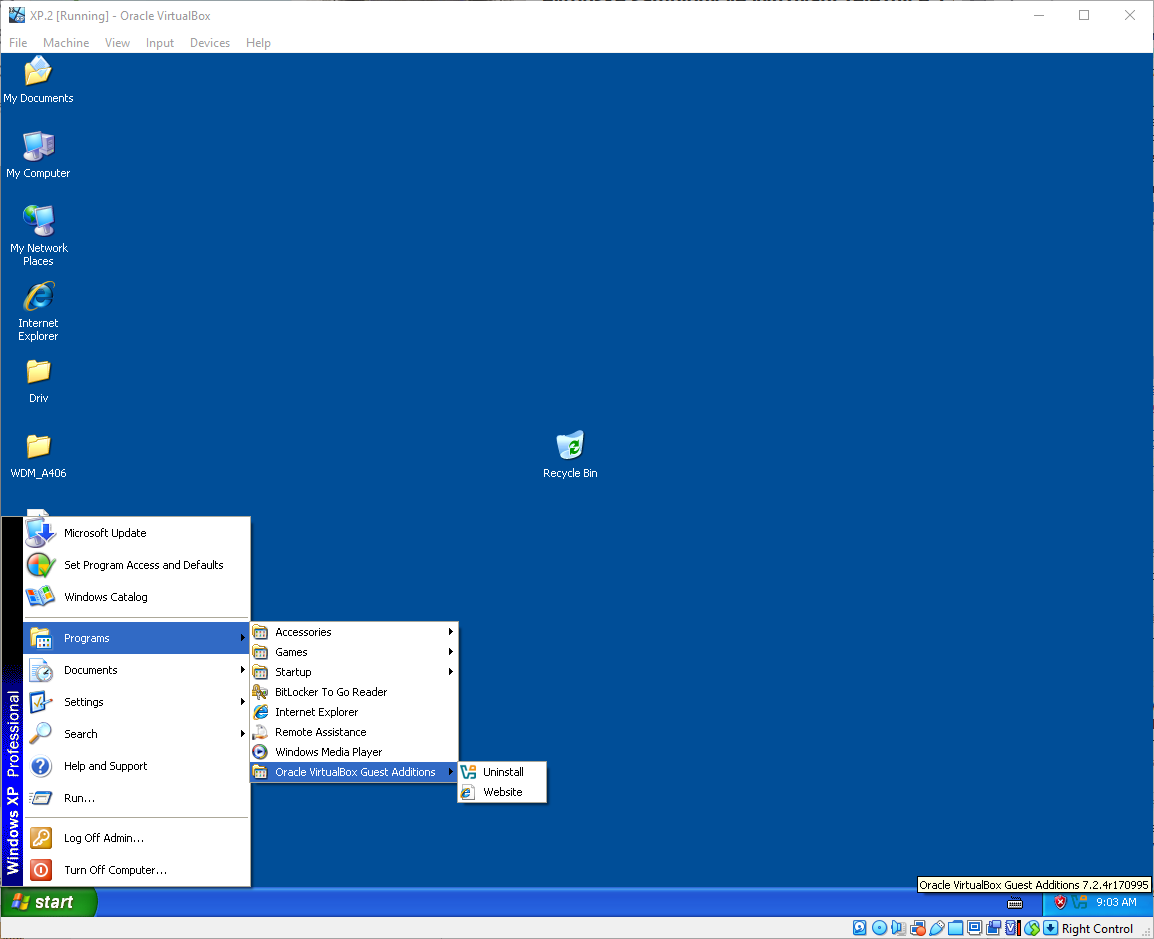This screenshot has height=939, width=1154.
Task: Select the My Documents desktop icon
Action: pyautogui.click(x=38, y=79)
